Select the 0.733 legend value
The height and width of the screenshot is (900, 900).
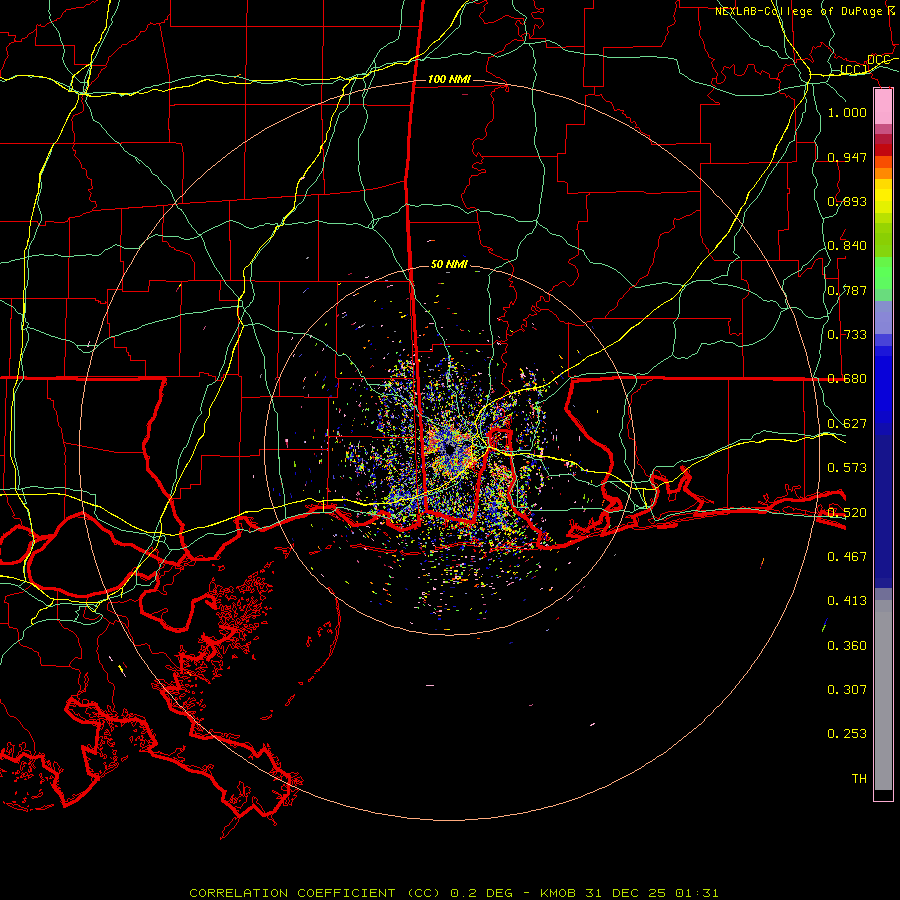[847, 334]
